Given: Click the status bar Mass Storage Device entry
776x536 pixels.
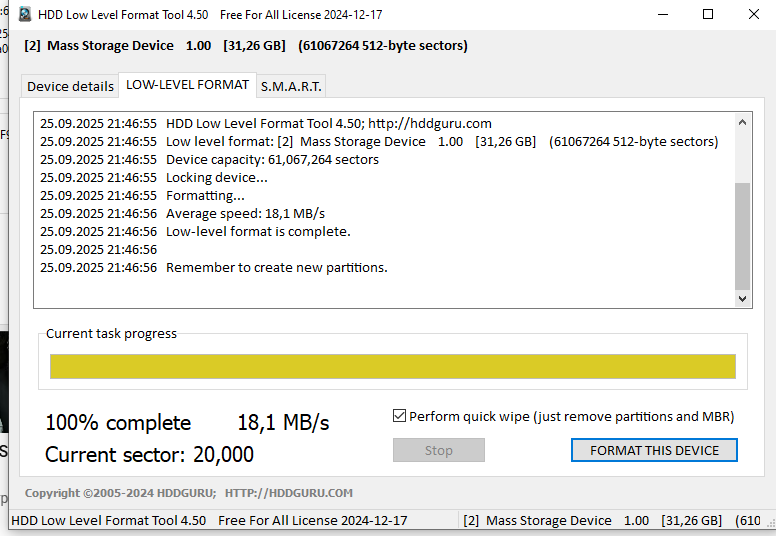Looking at the screenshot, I should 612,521.
